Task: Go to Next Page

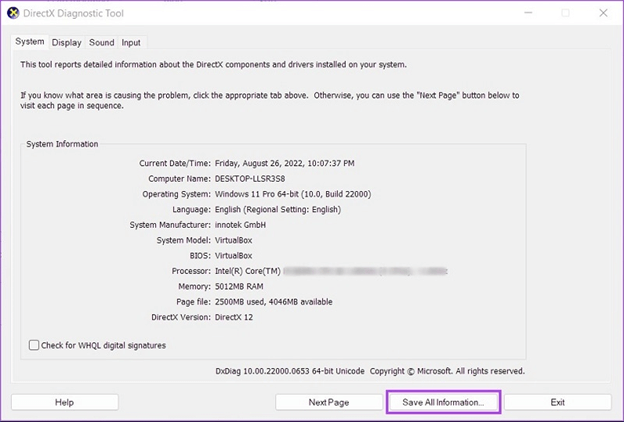Action: (329, 402)
